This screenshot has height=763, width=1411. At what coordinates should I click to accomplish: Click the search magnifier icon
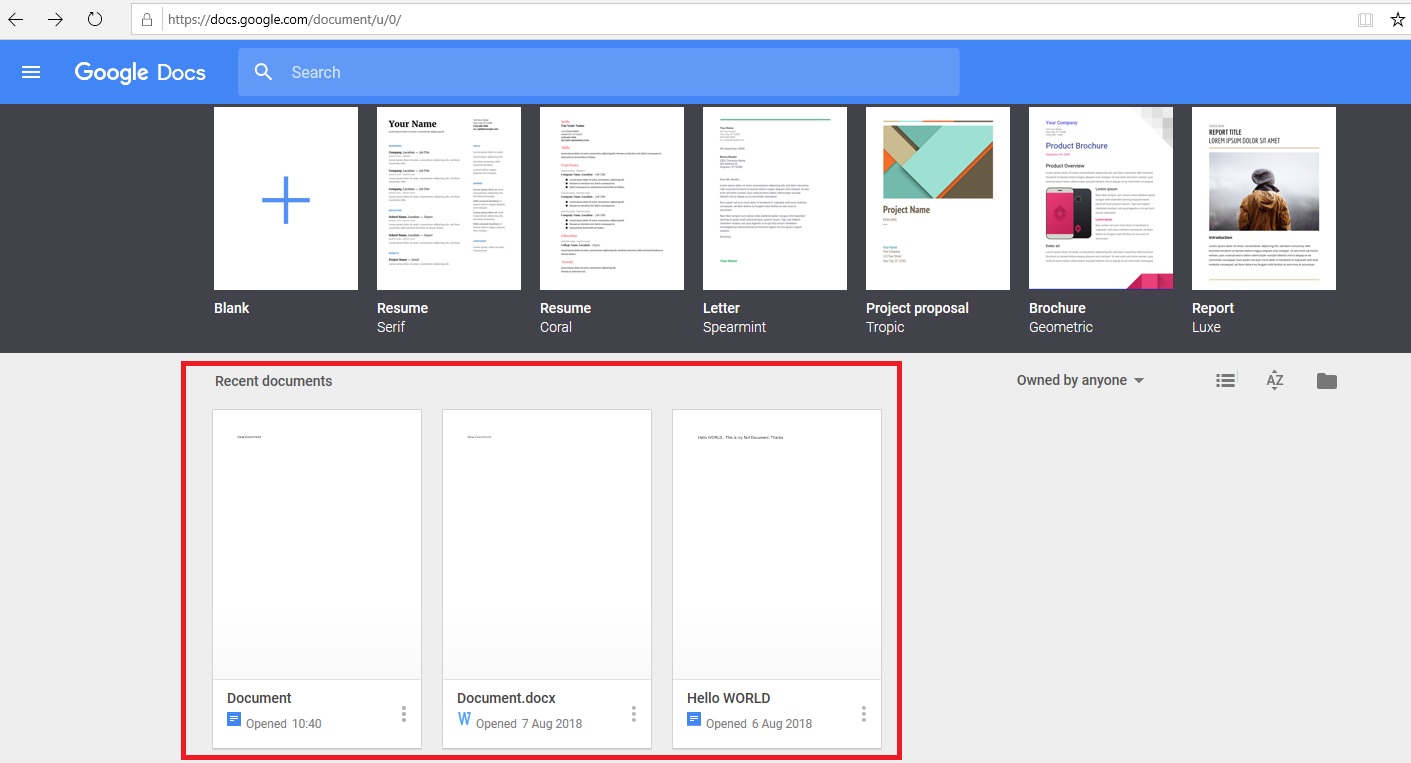click(x=263, y=72)
